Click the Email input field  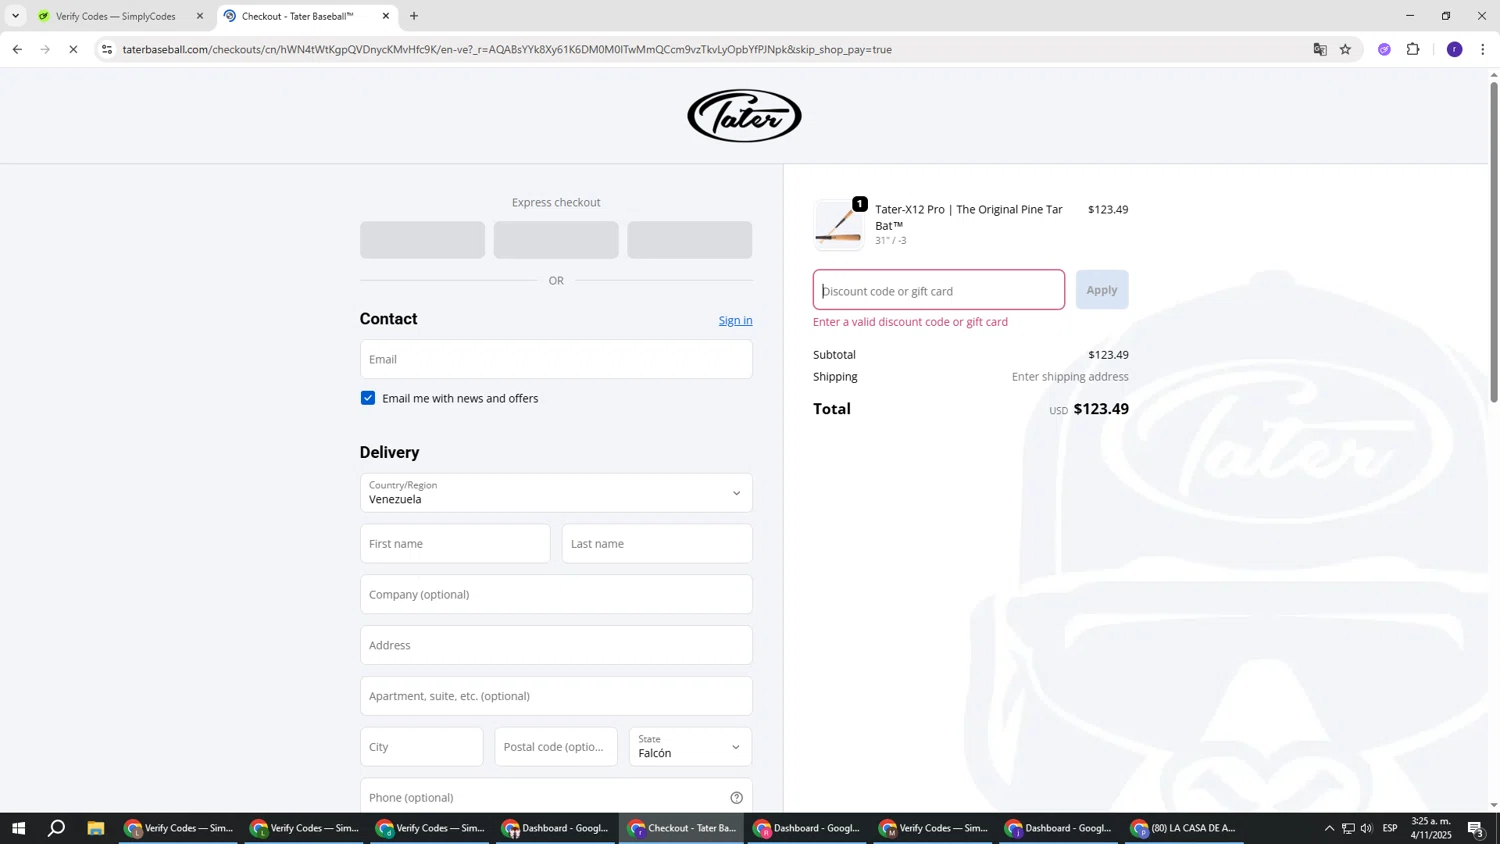tap(556, 359)
